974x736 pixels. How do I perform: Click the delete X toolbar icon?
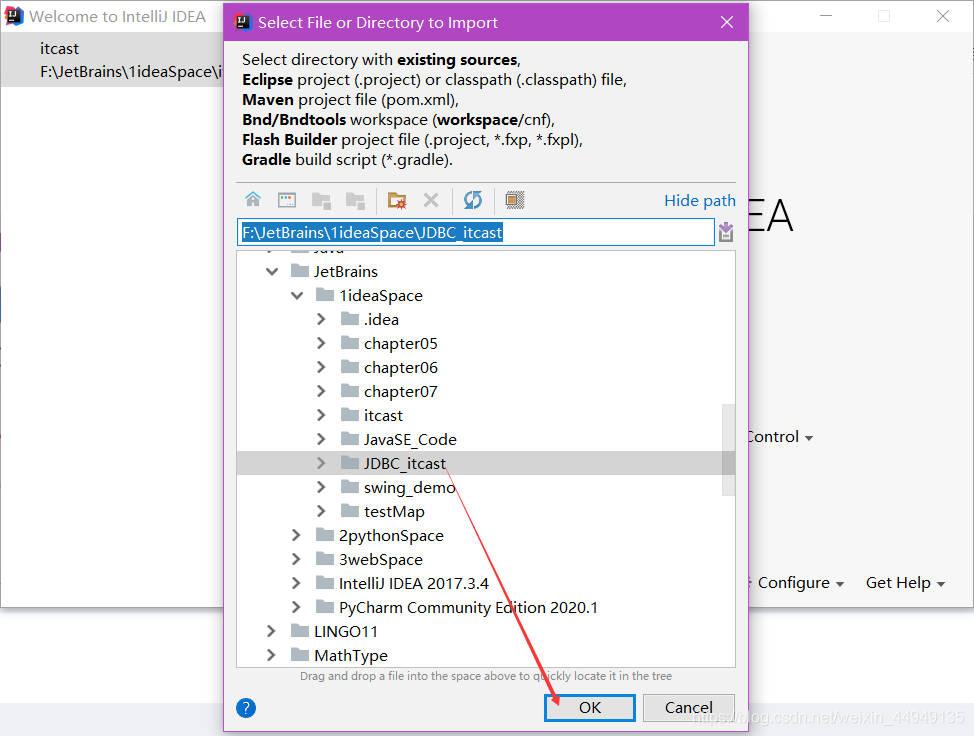click(430, 200)
